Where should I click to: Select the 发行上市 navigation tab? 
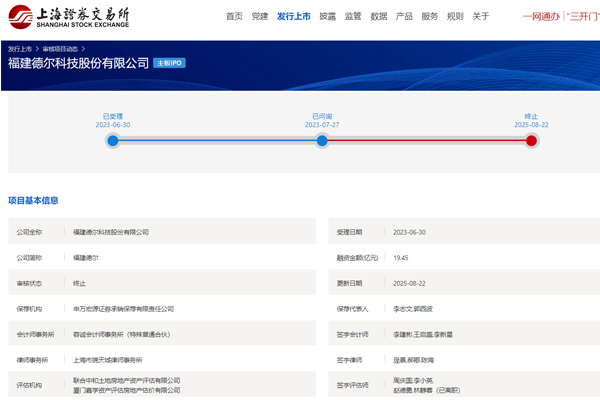[293, 17]
